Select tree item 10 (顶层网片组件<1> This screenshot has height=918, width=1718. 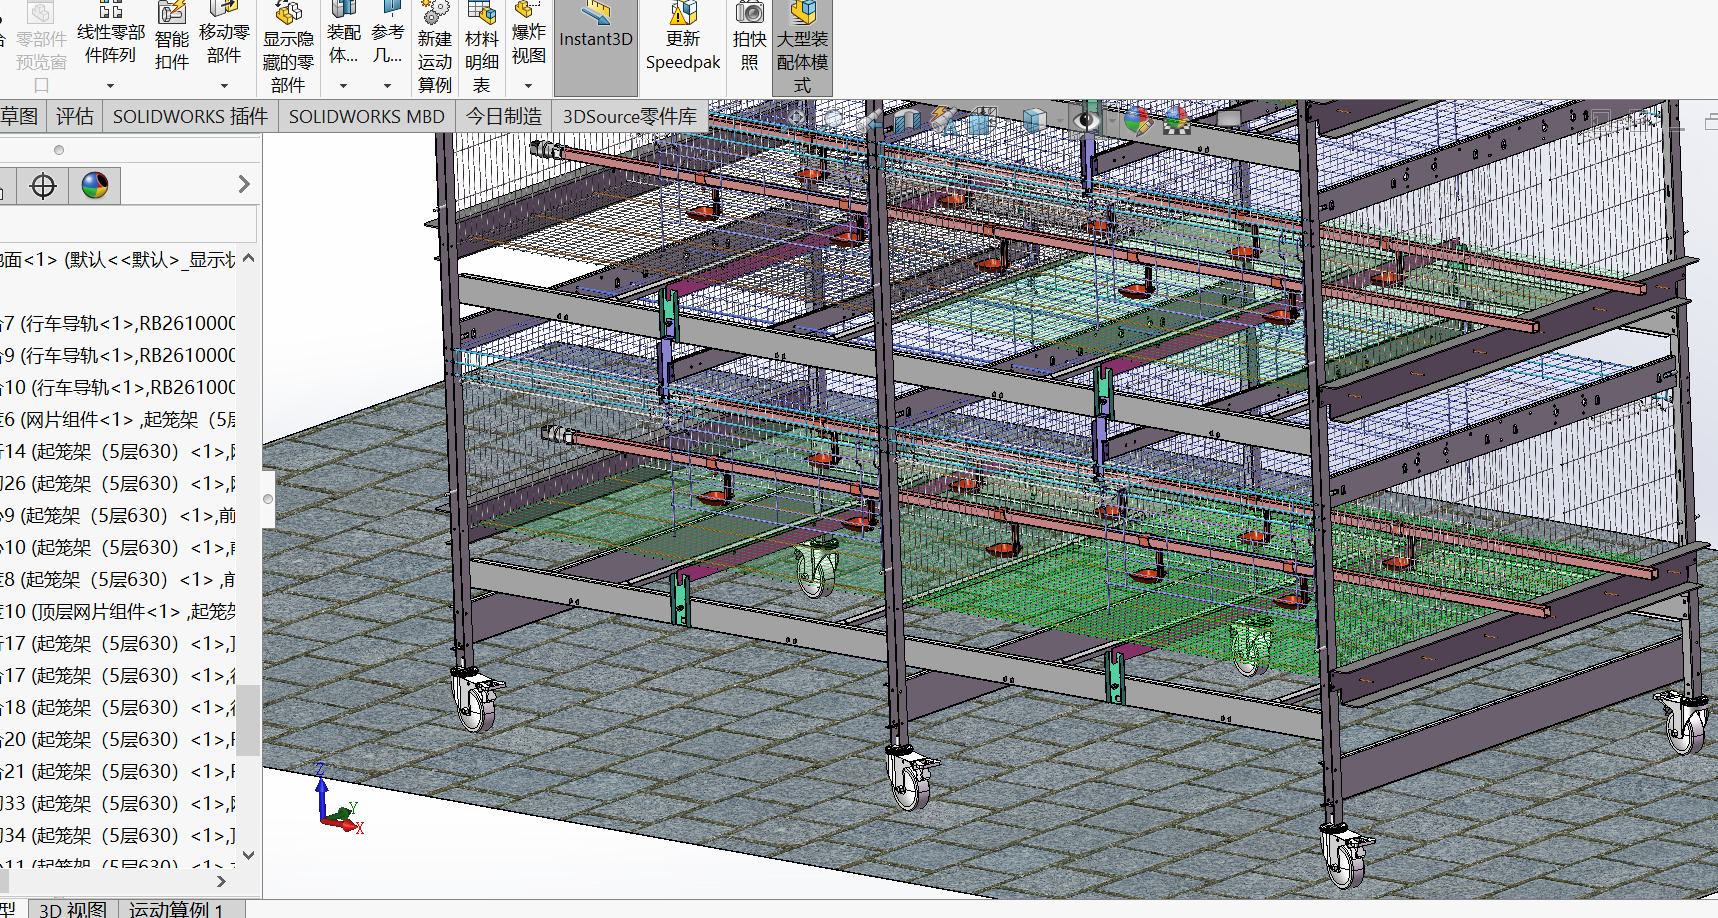(118, 611)
